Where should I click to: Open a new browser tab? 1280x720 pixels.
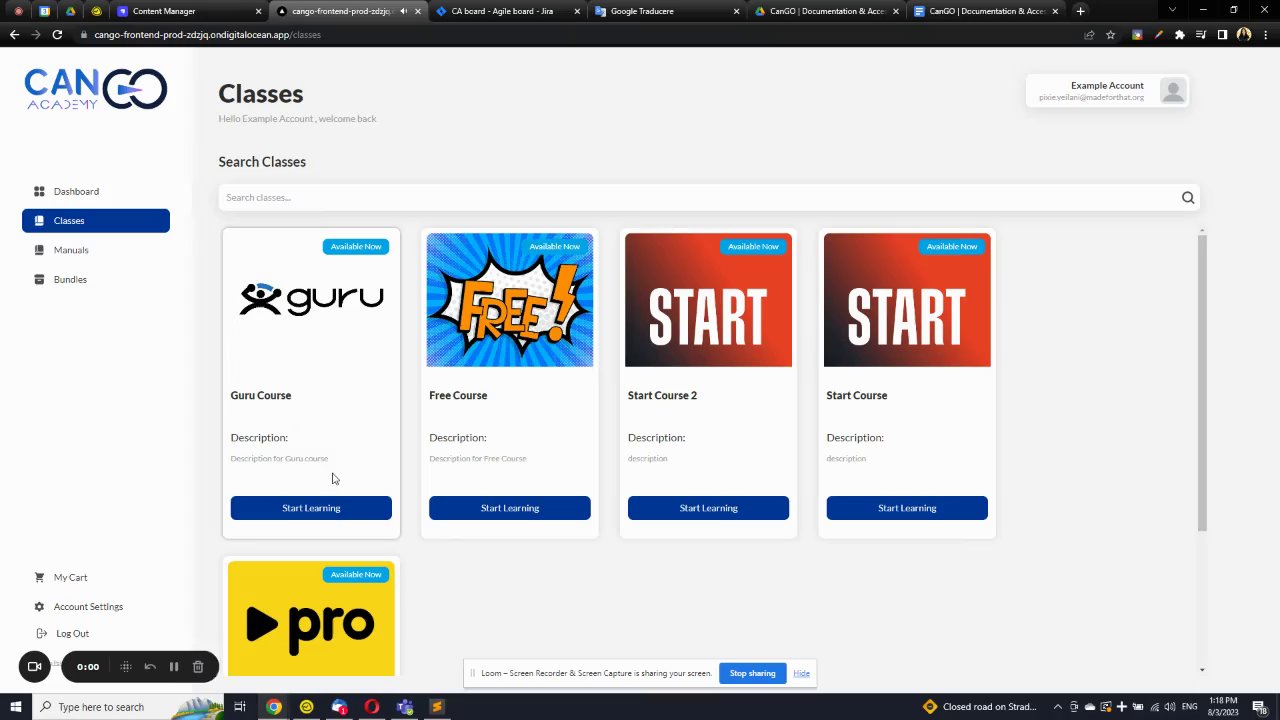1080,11
